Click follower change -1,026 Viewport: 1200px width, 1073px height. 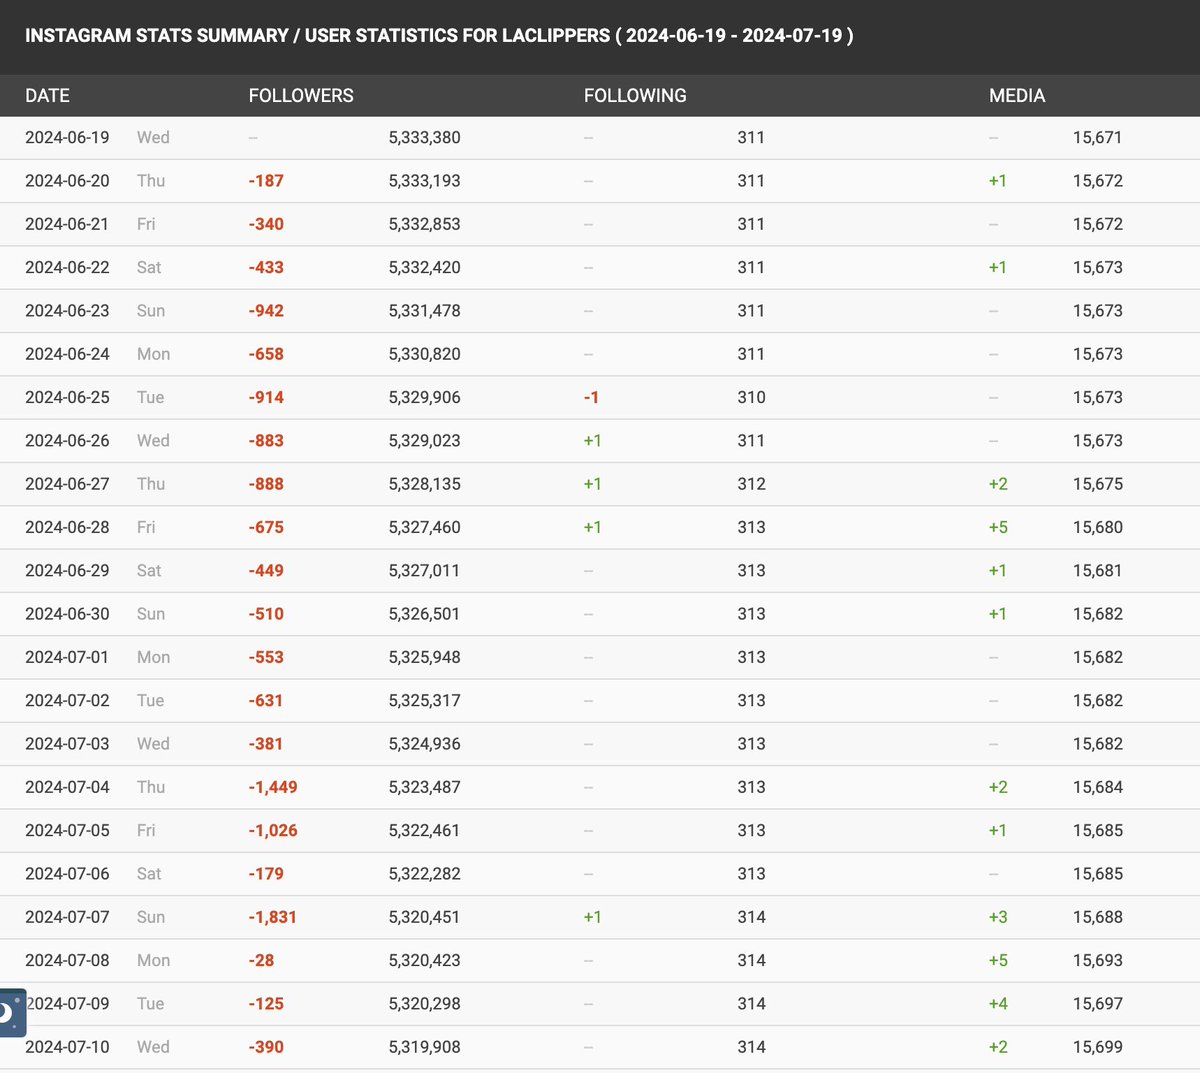click(x=273, y=831)
